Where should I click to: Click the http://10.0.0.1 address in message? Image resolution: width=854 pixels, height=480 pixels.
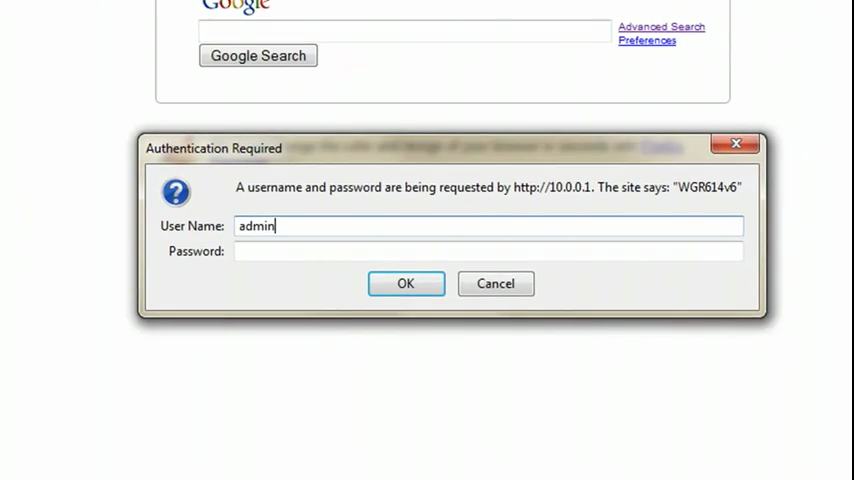tap(552, 187)
